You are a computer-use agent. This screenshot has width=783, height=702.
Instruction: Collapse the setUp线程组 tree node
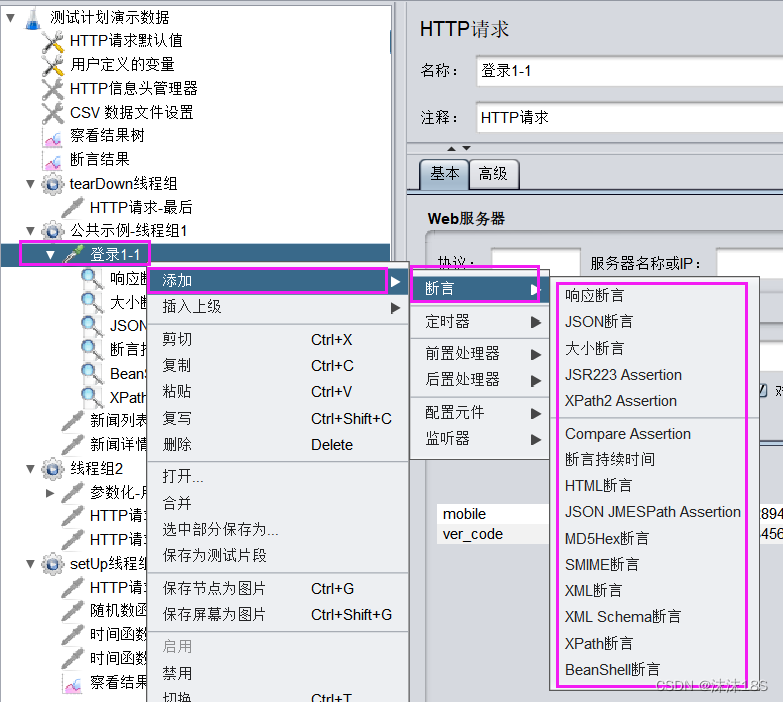30,564
